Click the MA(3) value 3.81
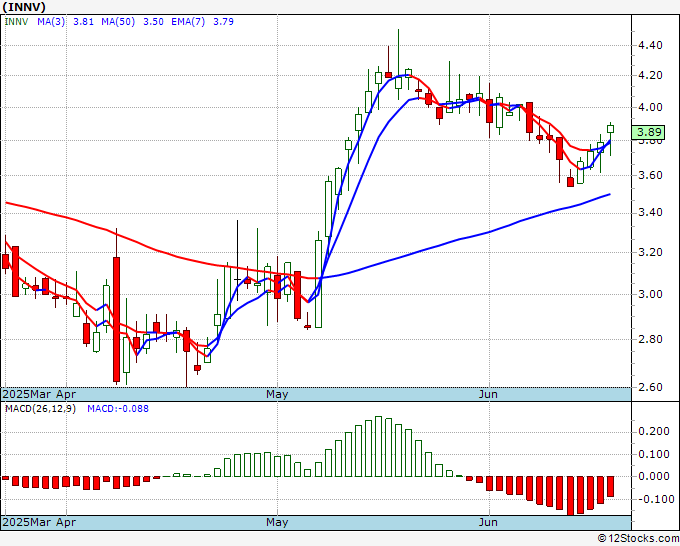The height and width of the screenshot is (546, 680). click(x=83, y=22)
